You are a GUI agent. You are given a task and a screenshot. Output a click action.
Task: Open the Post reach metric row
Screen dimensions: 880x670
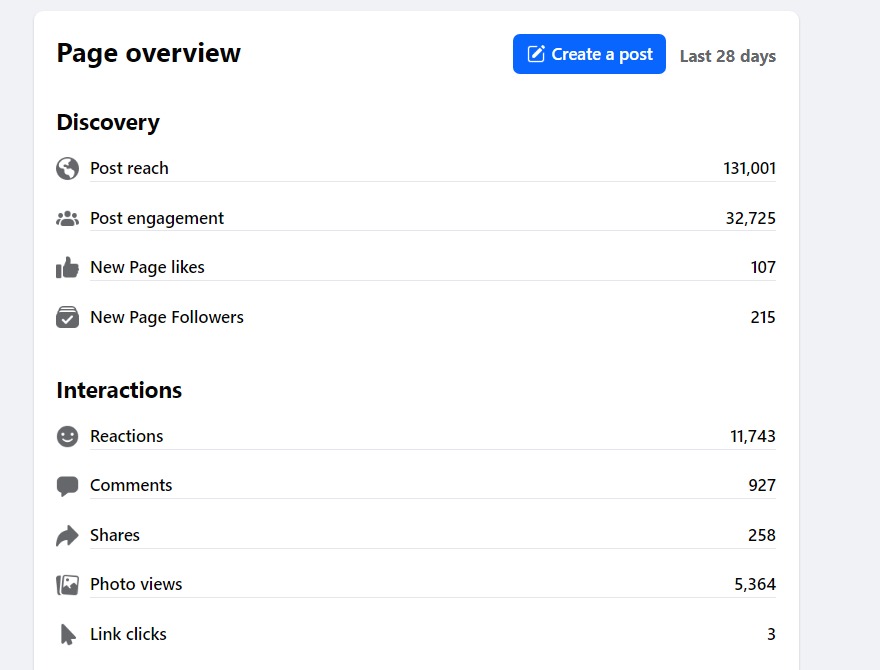[416, 168]
